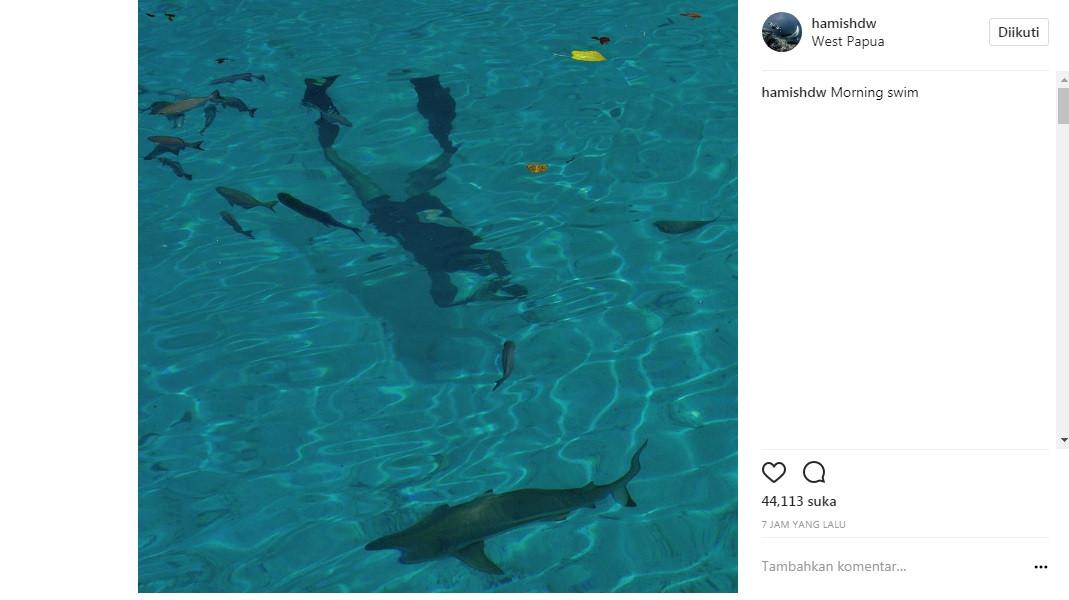Click the Morning swim caption text
This screenshot has width=1069, height=600.
[876, 91]
